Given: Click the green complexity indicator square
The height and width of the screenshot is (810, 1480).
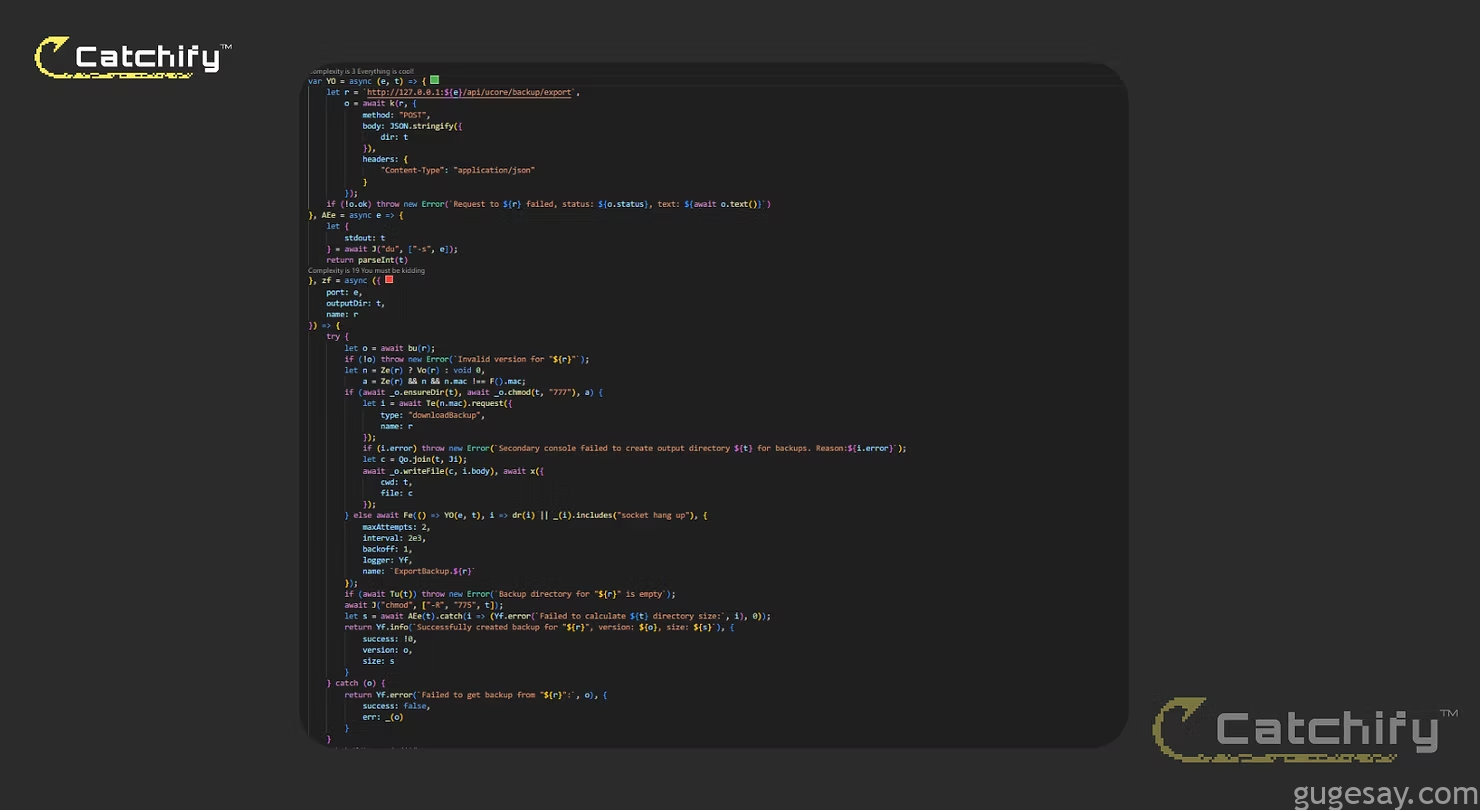Looking at the screenshot, I should [434, 80].
